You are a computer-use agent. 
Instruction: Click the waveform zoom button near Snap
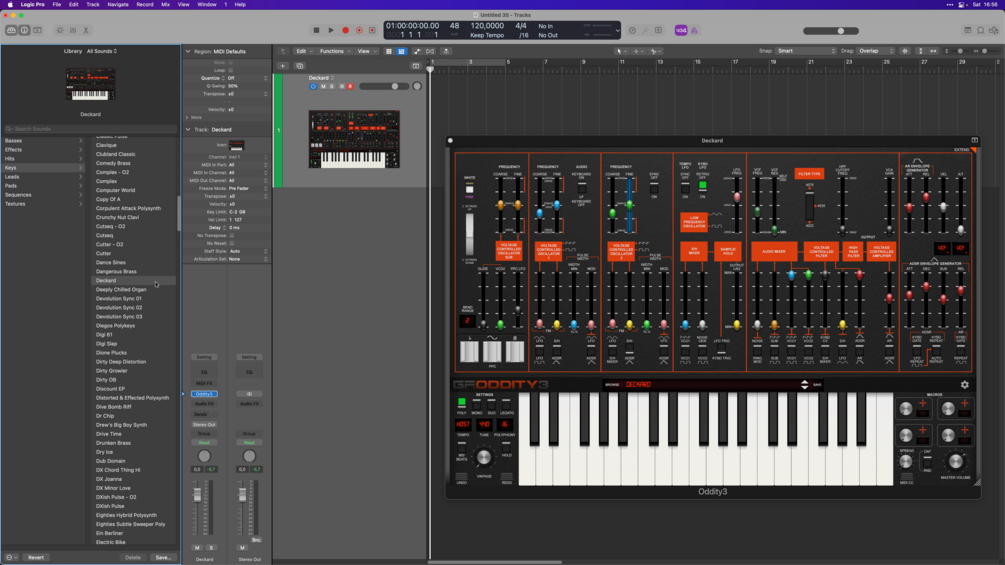point(905,51)
